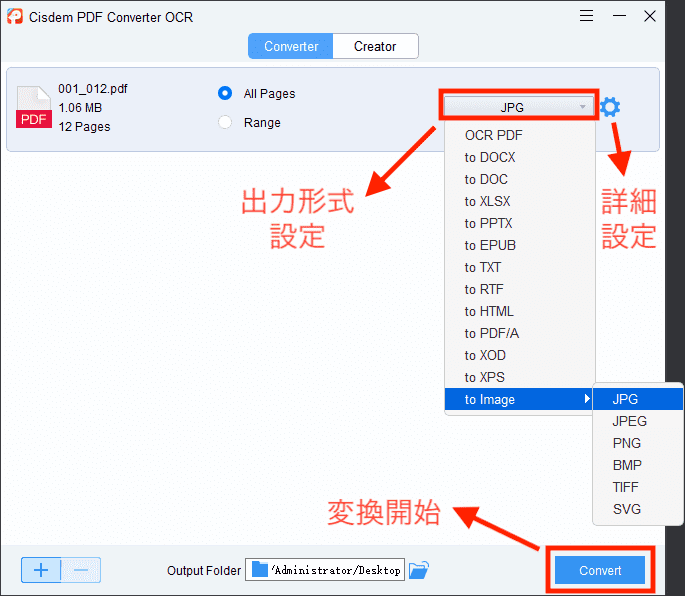Screen dimensions: 685x596
Task: Select TIFF in image submenu
Action: [638, 487]
